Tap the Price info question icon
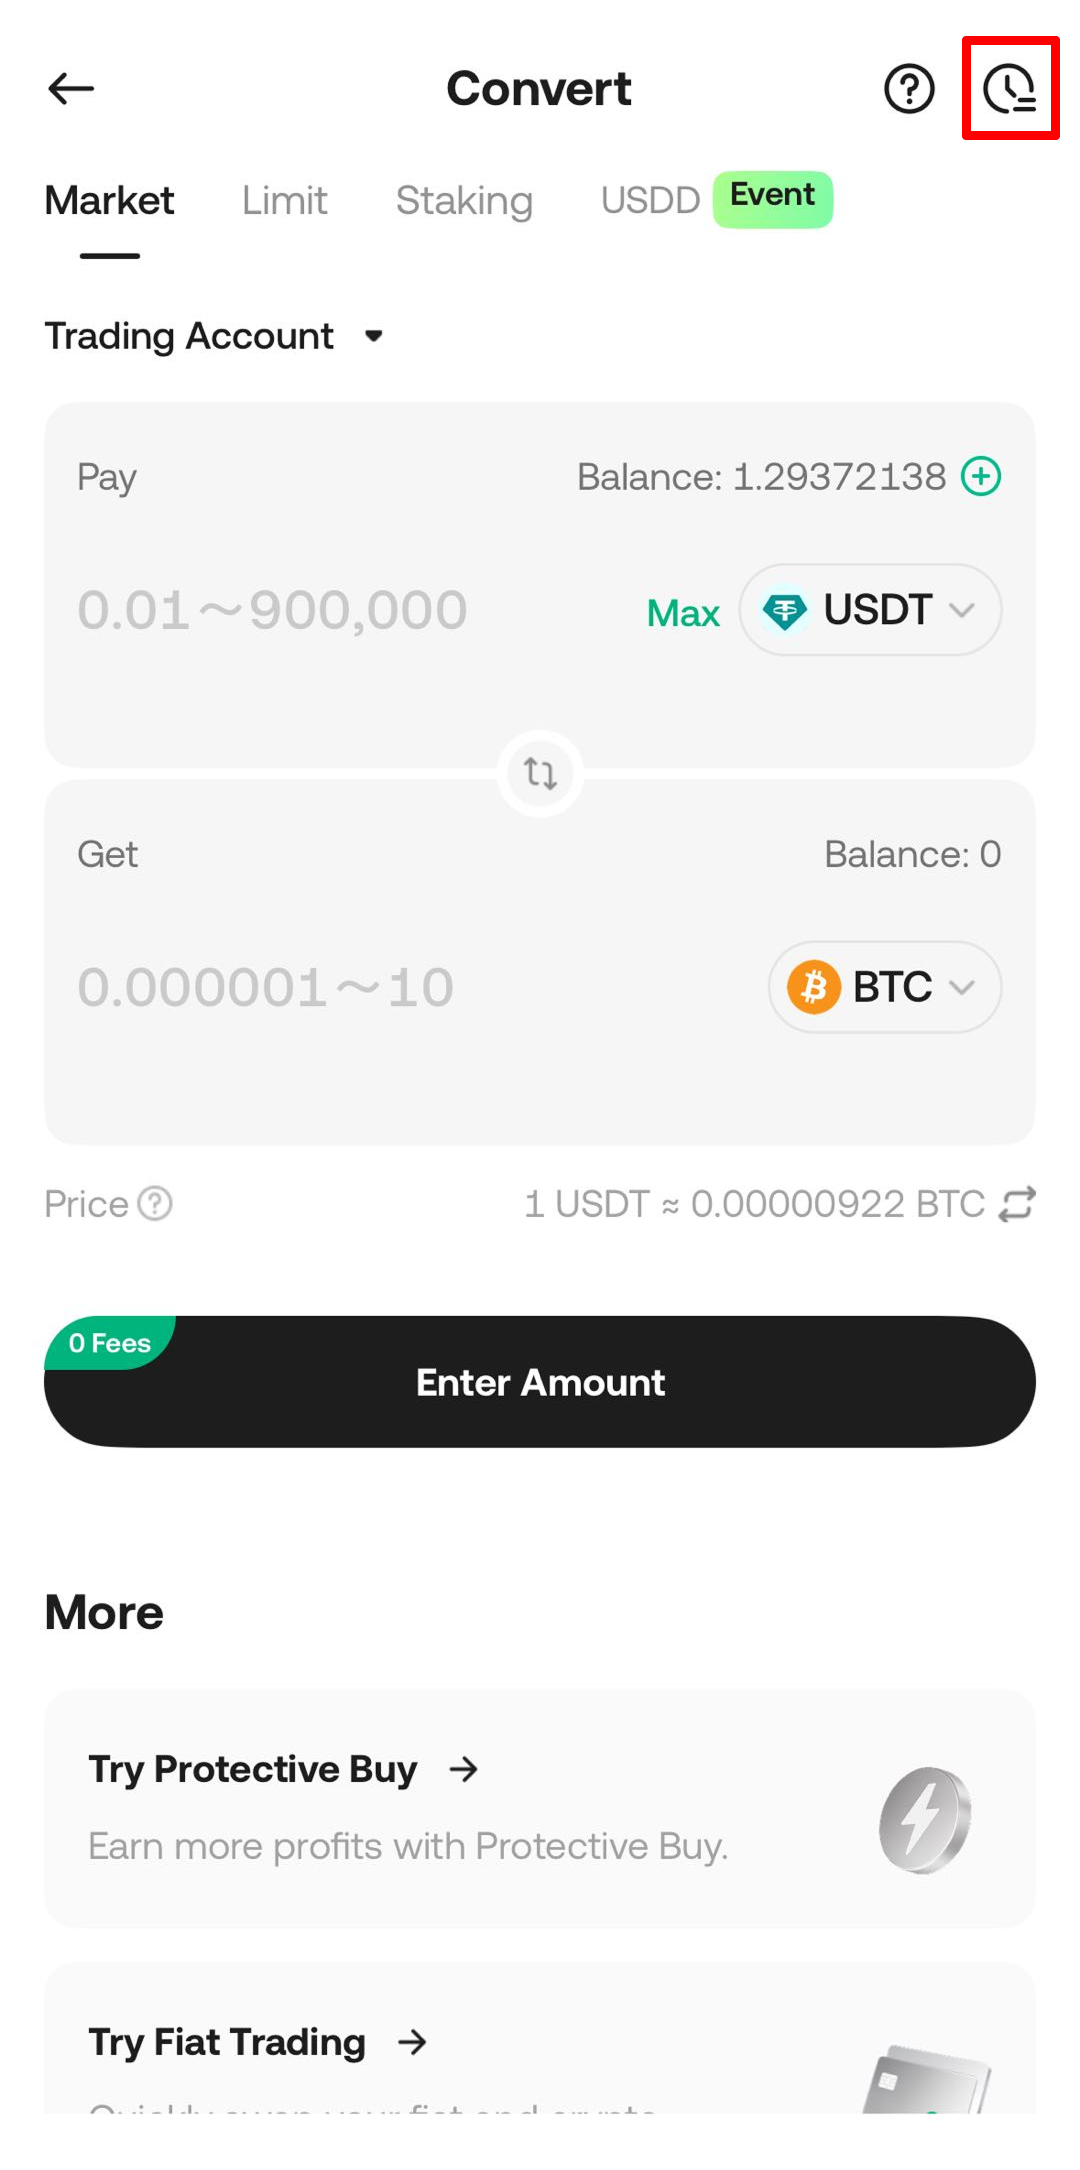The height and width of the screenshot is (2170, 1080). (155, 1204)
